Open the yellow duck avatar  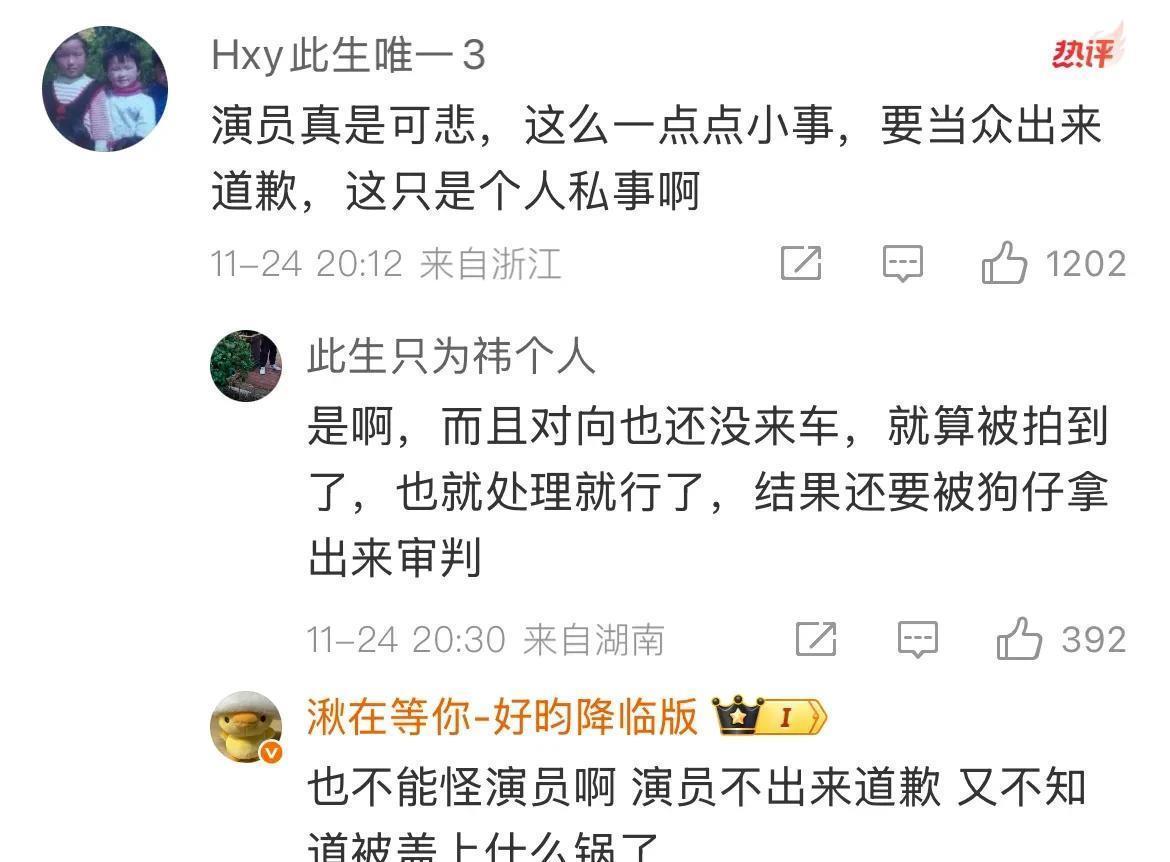[x=246, y=727]
